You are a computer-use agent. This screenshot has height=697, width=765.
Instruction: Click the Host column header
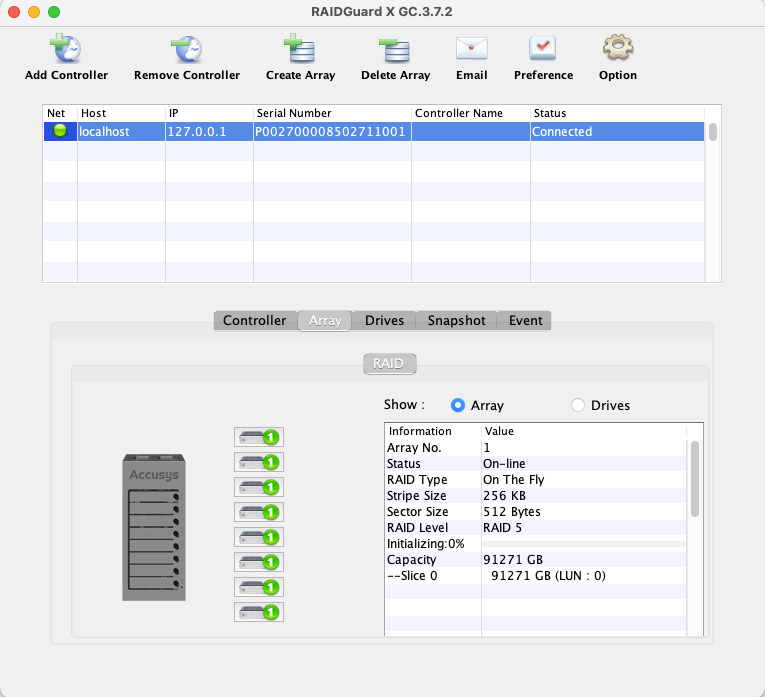coord(121,113)
